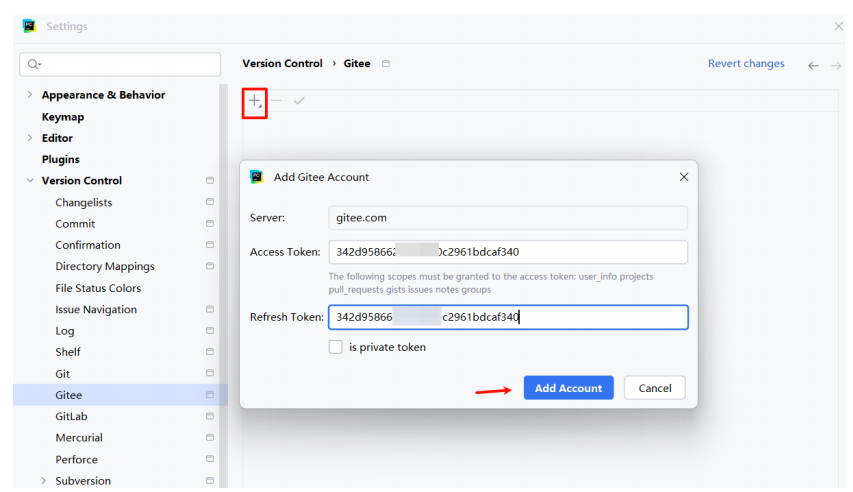Click the project-level icon on Changelists row
This screenshot has width=853, height=492.
(x=210, y=202)
